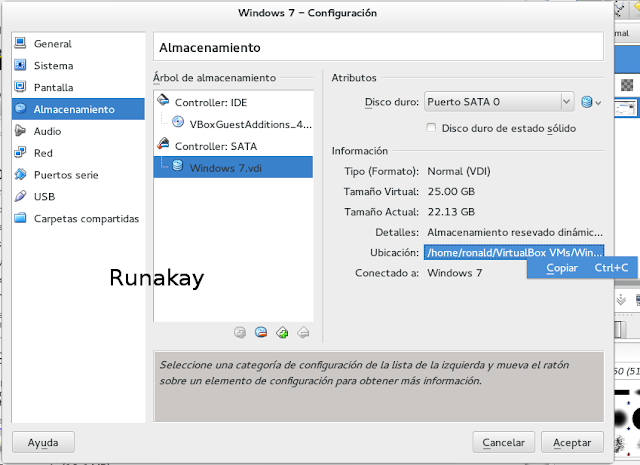Click the 25.00 GB virtual size value
The width and height of the screenshot is (640, 465).
click(x=451, y=191)
